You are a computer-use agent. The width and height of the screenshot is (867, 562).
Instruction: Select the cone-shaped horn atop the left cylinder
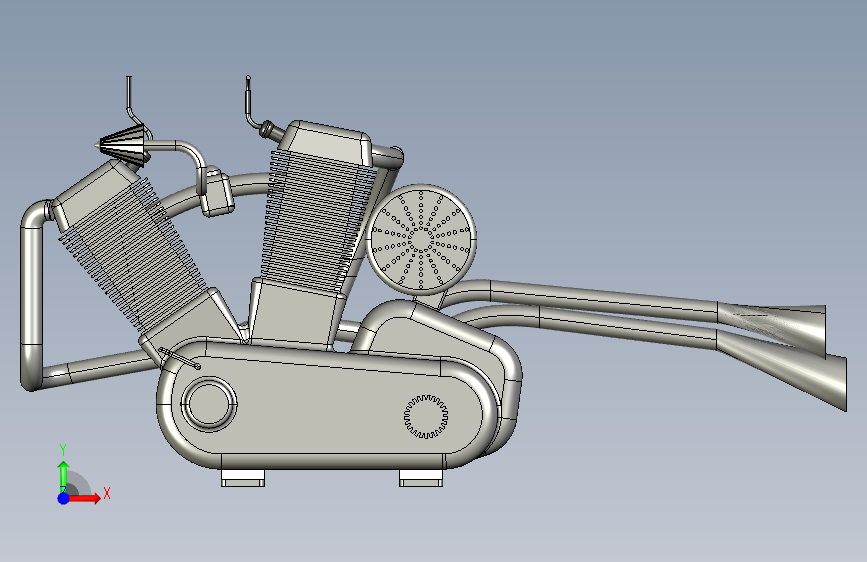tap(124, 146)
